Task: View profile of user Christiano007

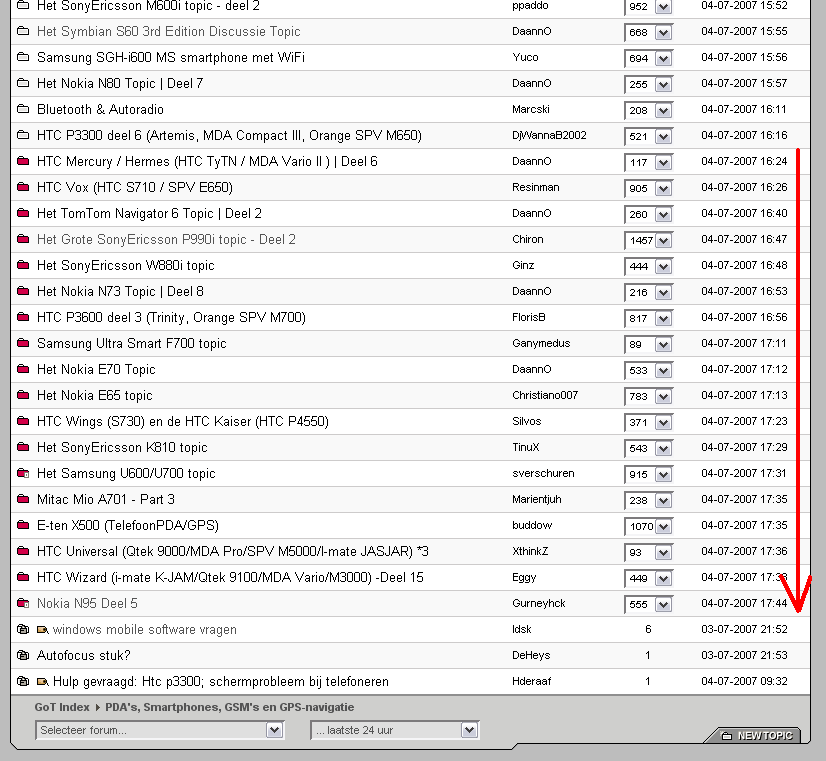Action: pos(545,395)
